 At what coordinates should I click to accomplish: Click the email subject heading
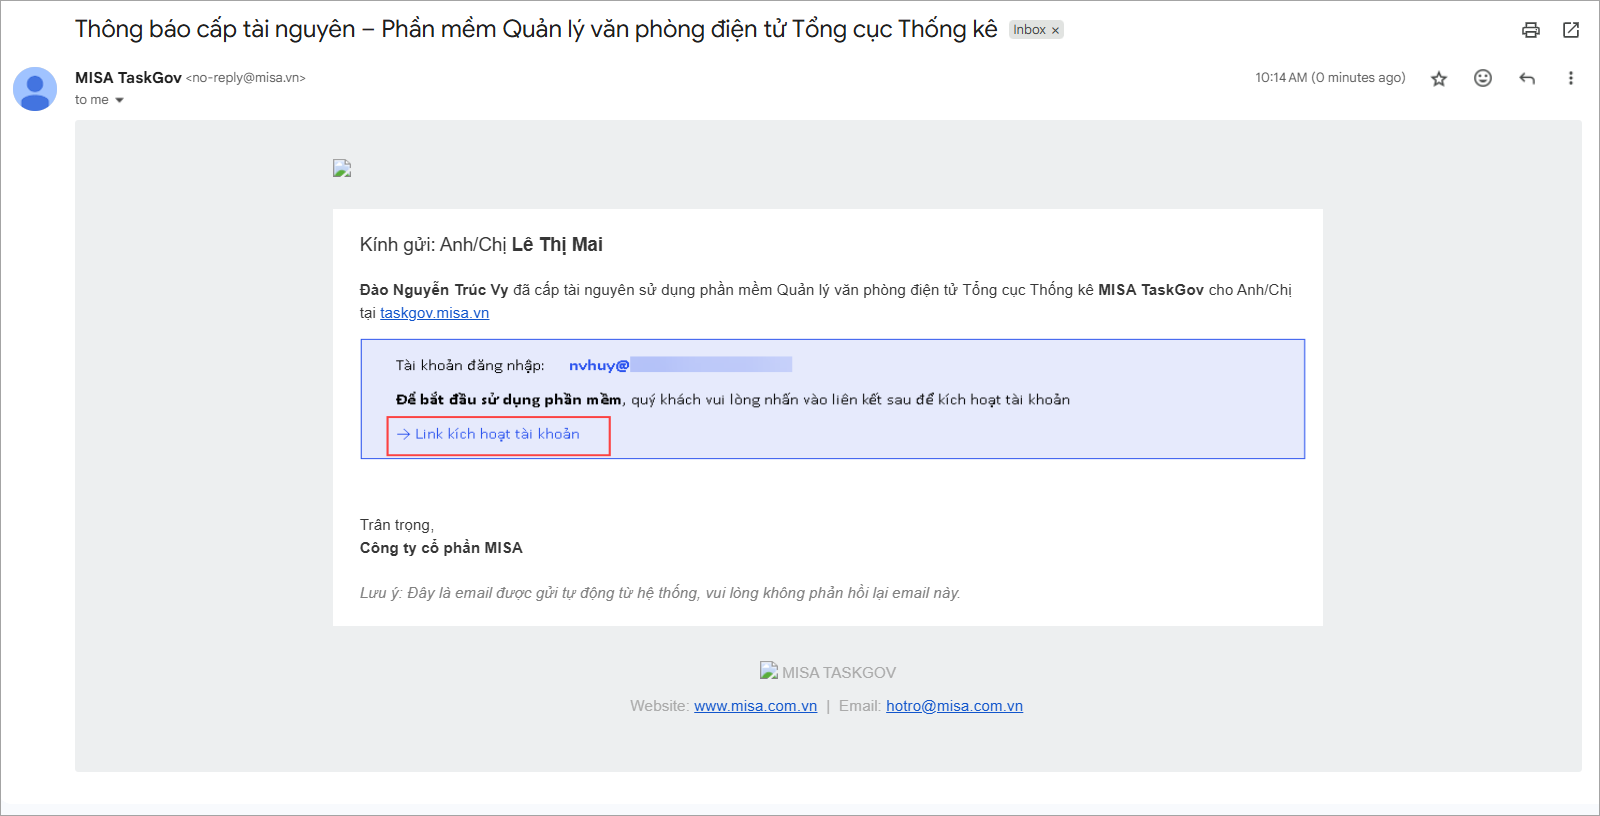tap(536, 29)
